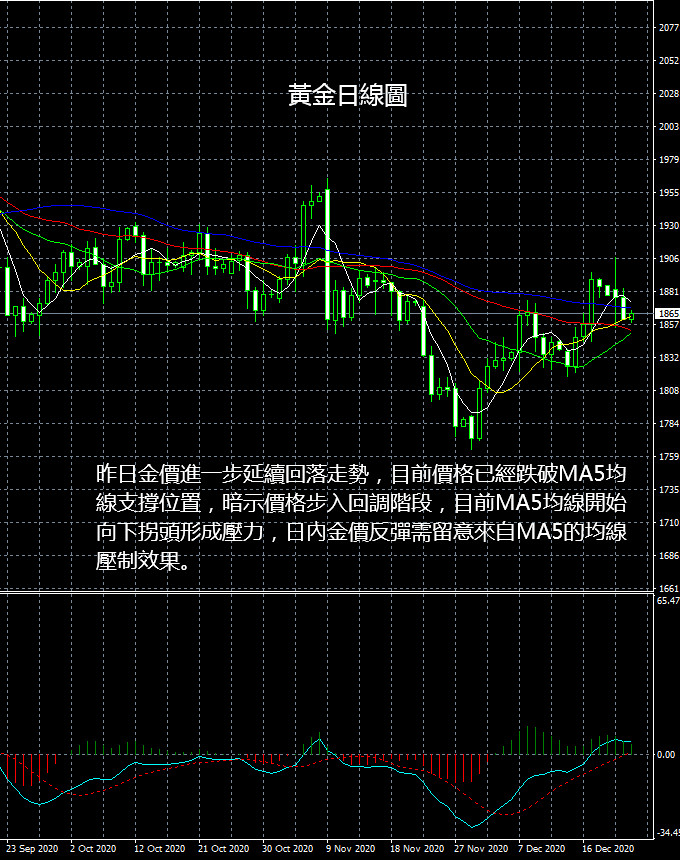Click the 黃金日線圖 chart title
The width and height of the screenshot is (680, 860).
pos(347,95)
